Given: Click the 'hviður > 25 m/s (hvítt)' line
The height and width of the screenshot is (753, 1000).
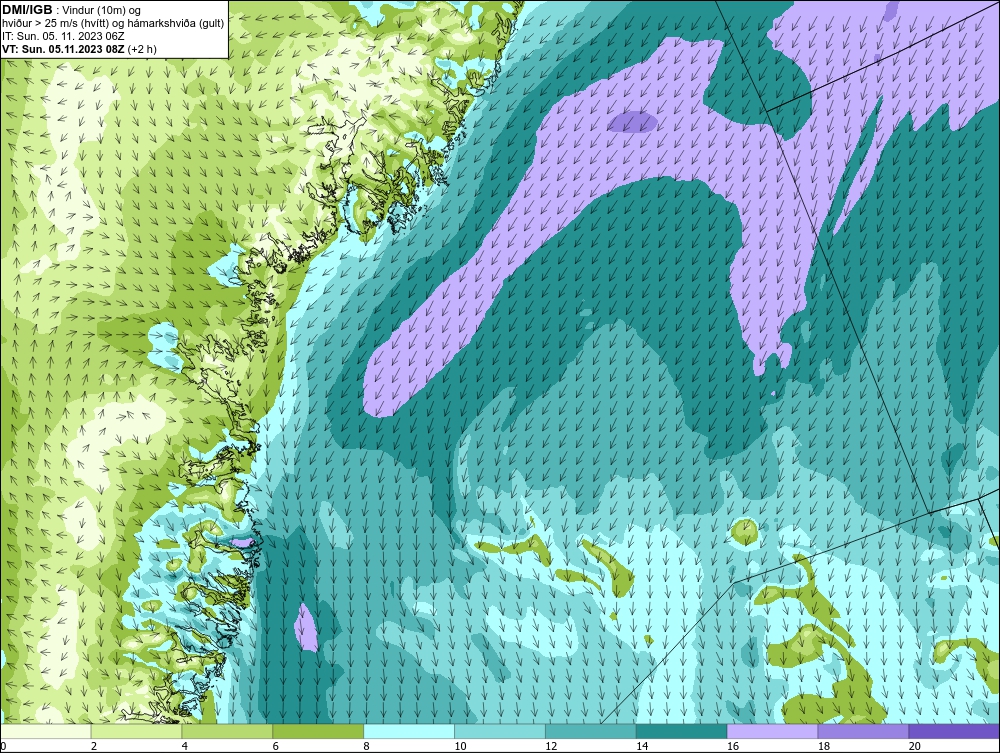Looking at the screenshot, I should [55, 23].
